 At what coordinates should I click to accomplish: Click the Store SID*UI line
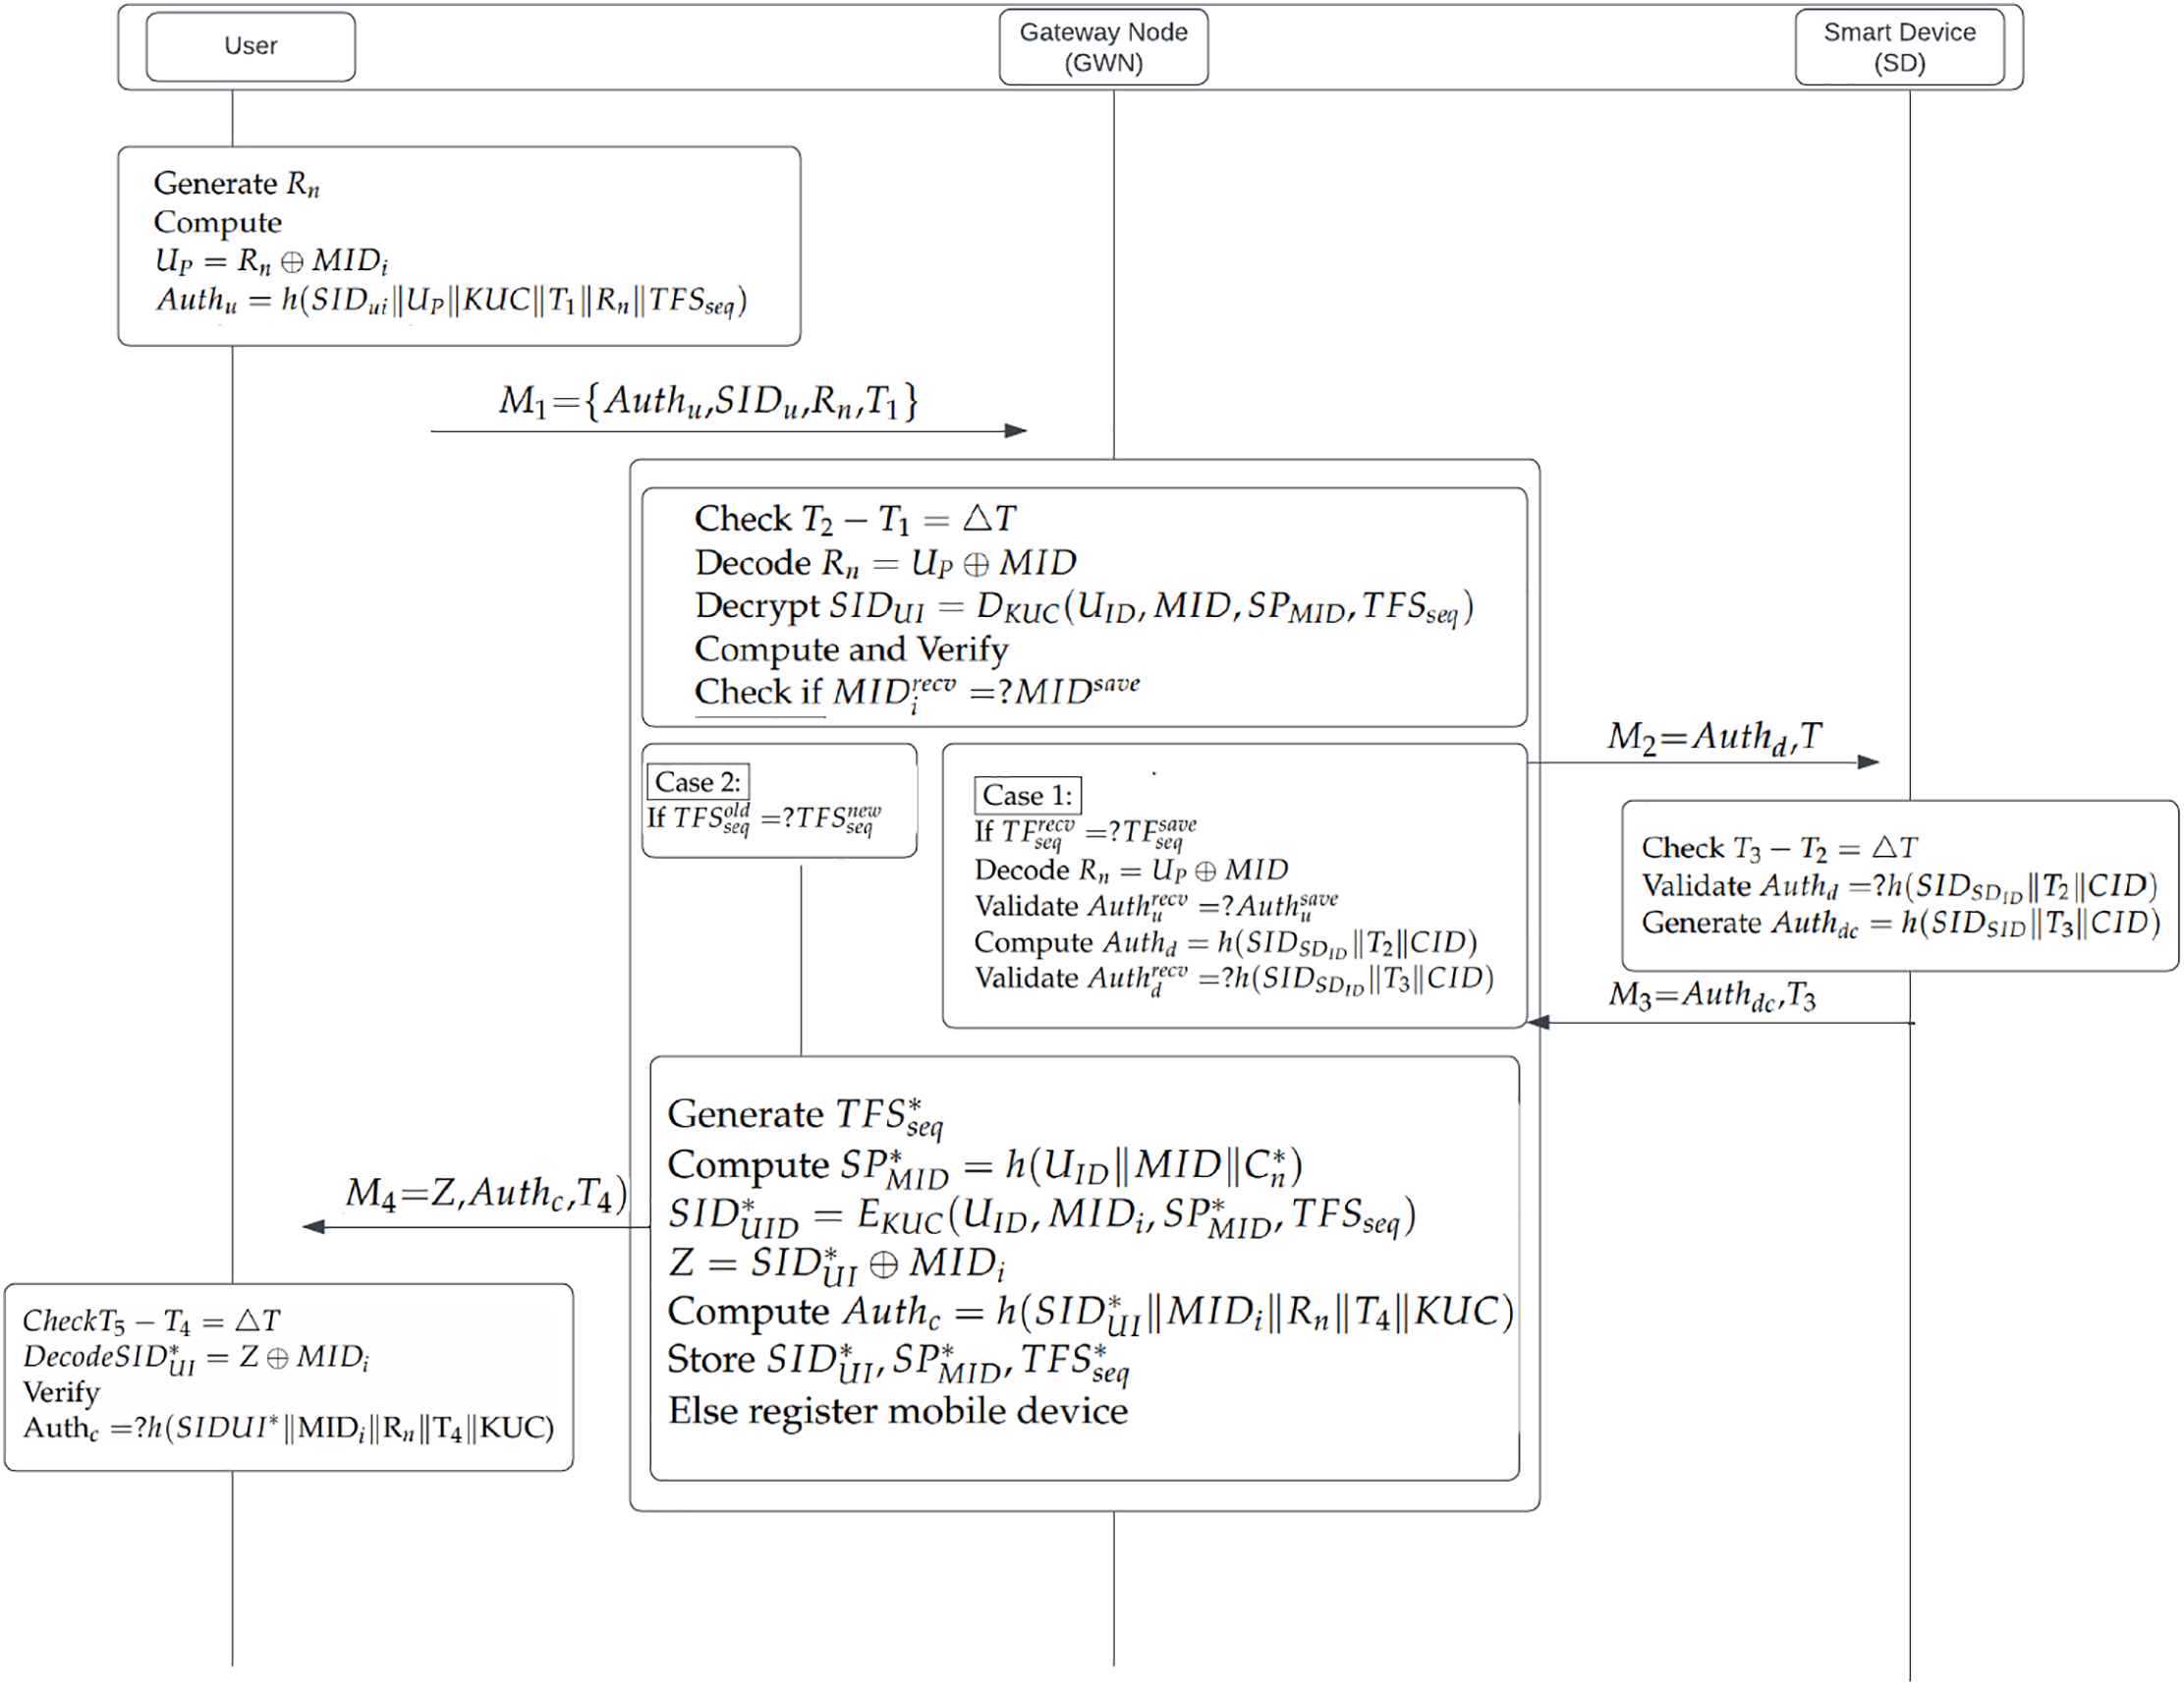[897, 1361]
